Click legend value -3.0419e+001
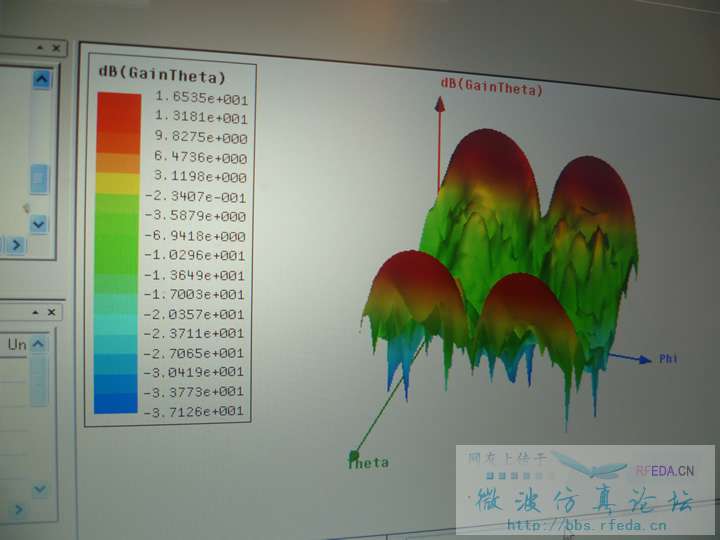720x540 pixels. [x=194, y=372]
